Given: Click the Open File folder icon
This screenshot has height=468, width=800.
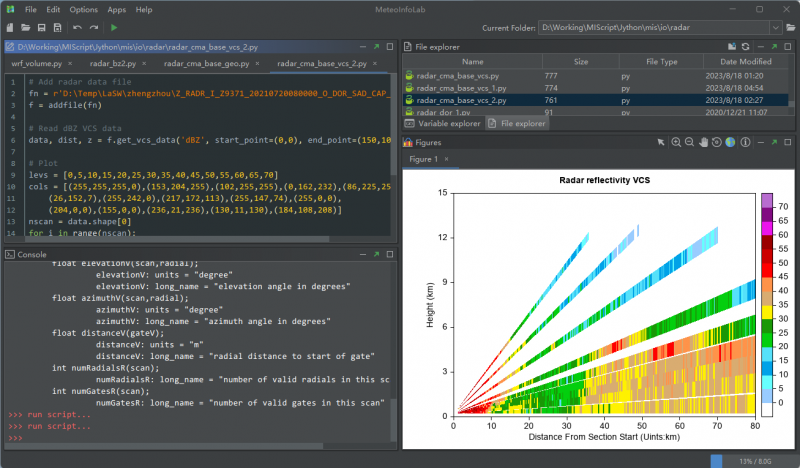Looking at the screenshot, I should point(26,27).
